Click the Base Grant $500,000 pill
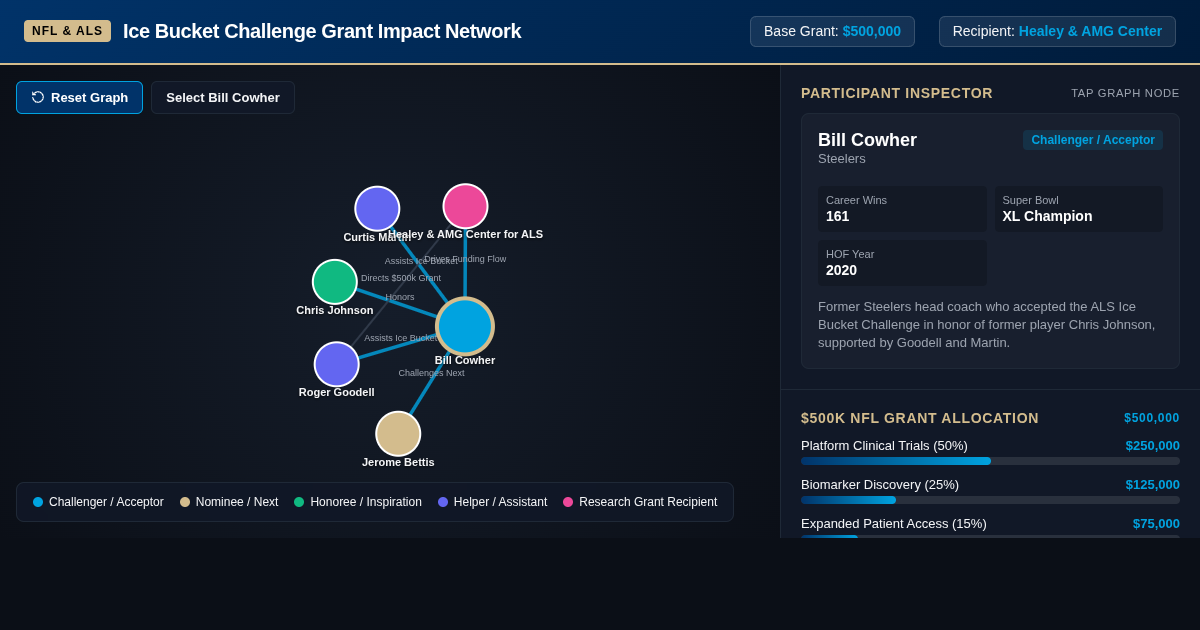The width and height of the screenshot is (1200, 630). pyautogui.click(x=832, y=31)
